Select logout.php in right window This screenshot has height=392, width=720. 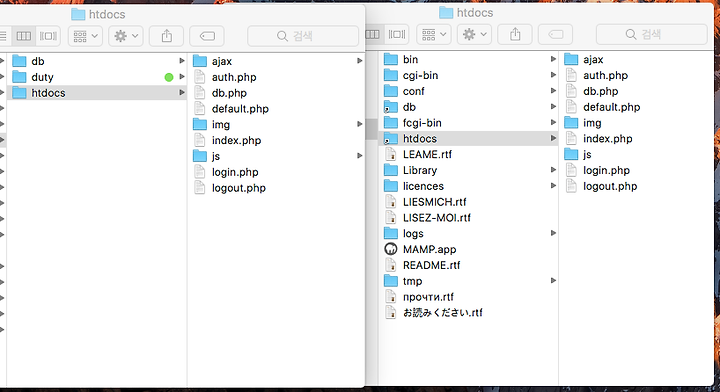(x=636, y=186)
